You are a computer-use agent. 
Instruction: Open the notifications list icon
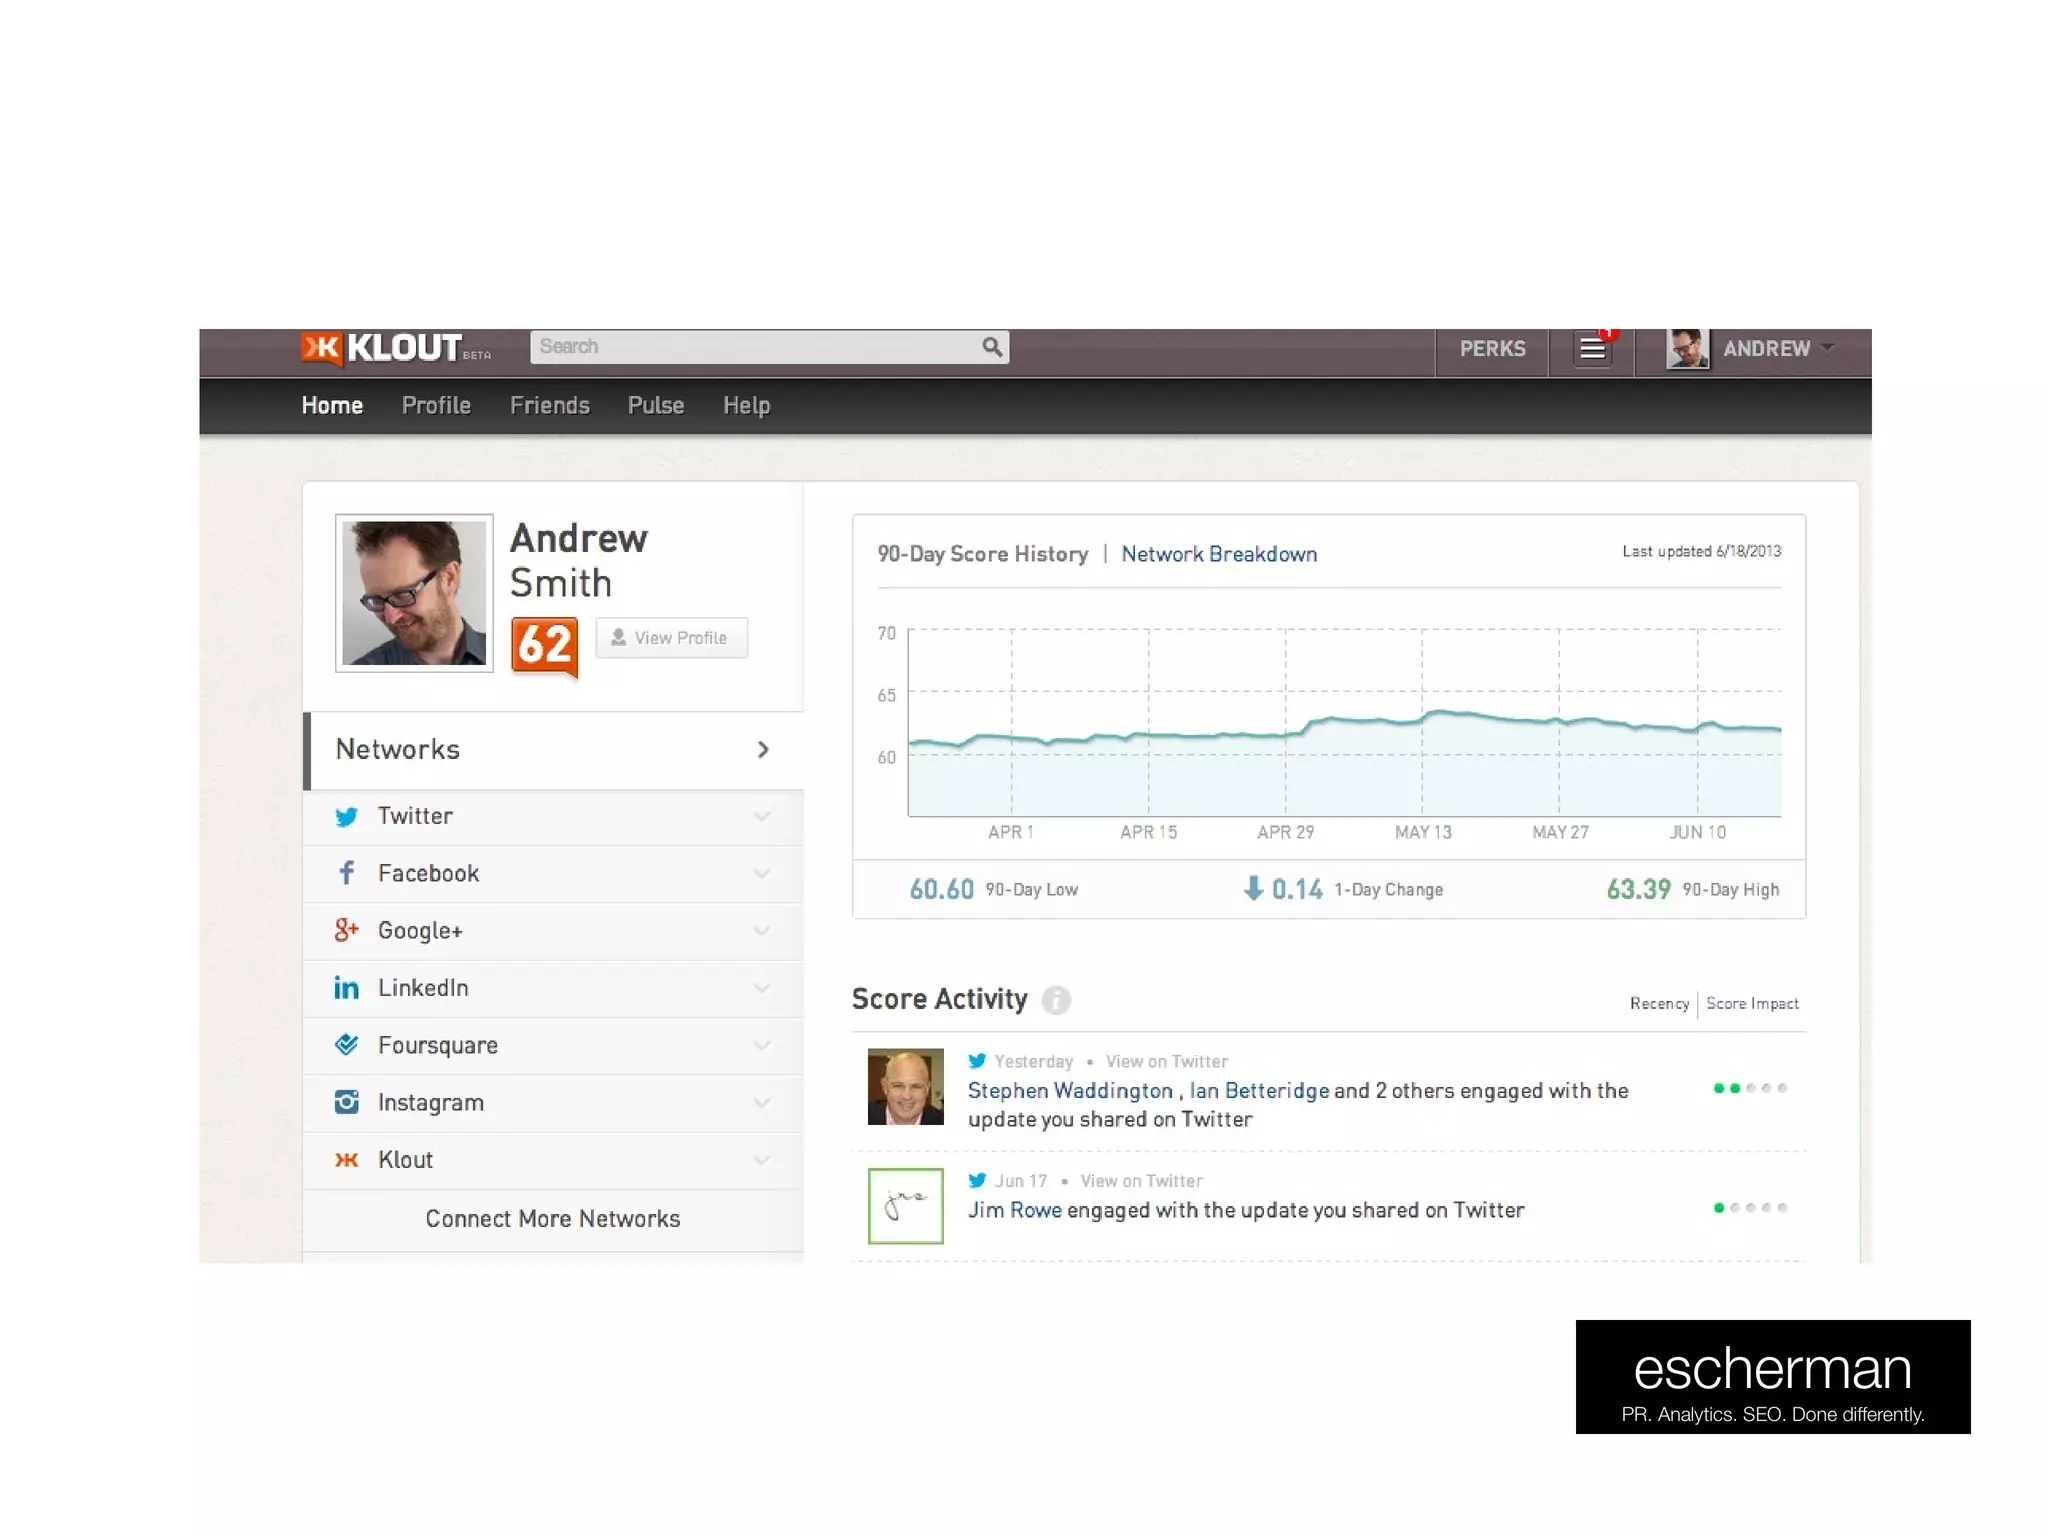point(1592,349)
